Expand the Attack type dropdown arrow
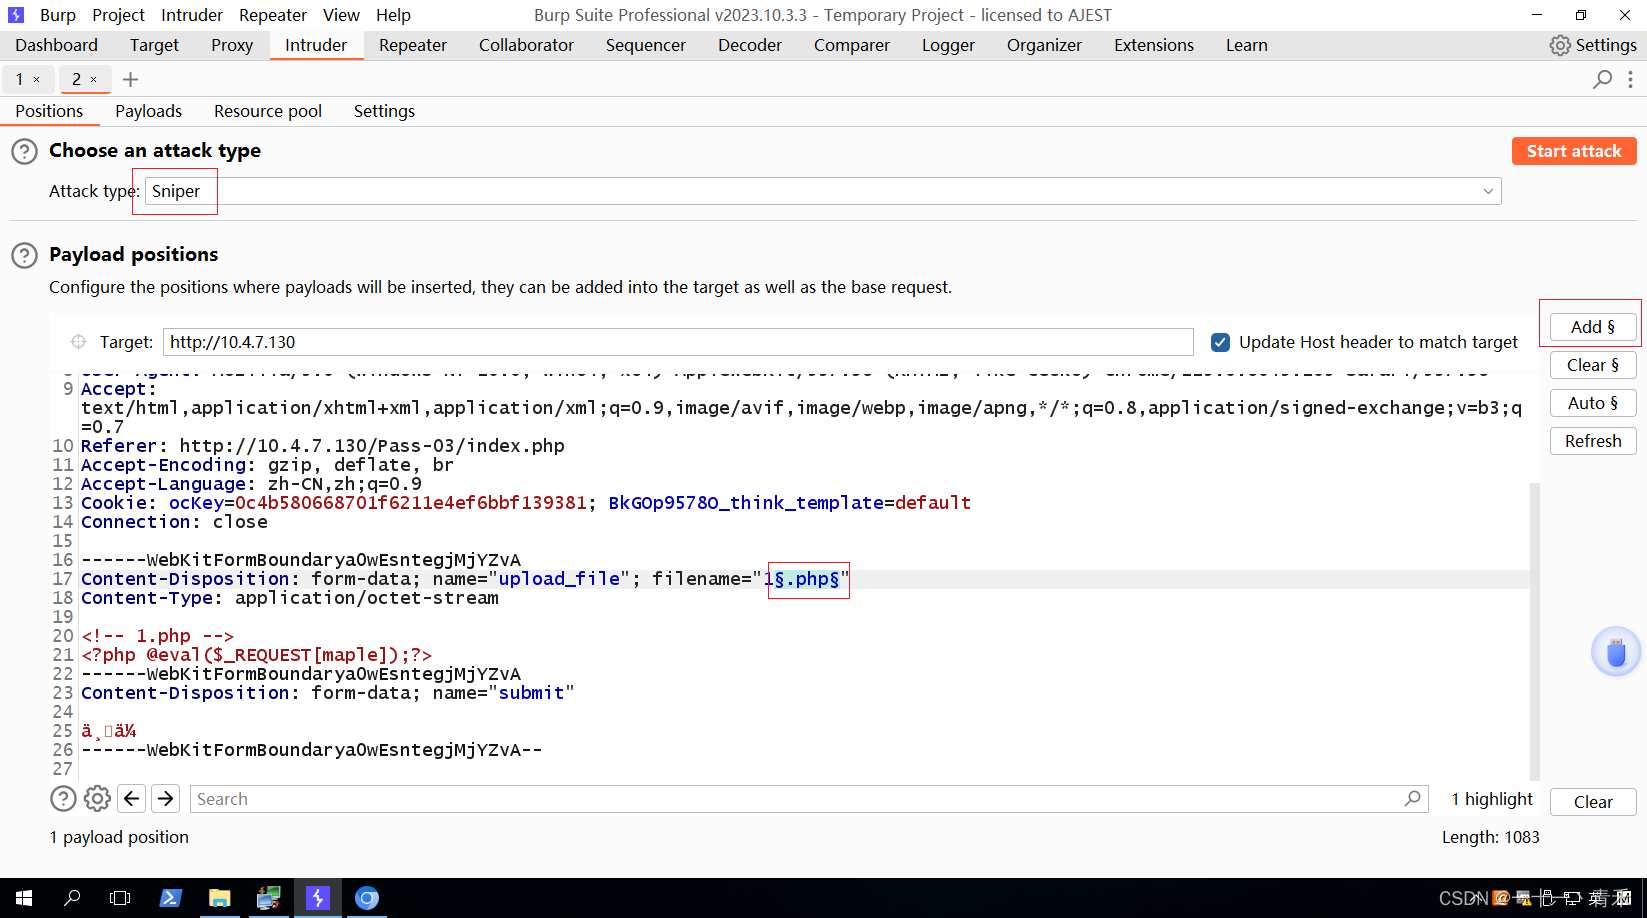 point(1488,191)
